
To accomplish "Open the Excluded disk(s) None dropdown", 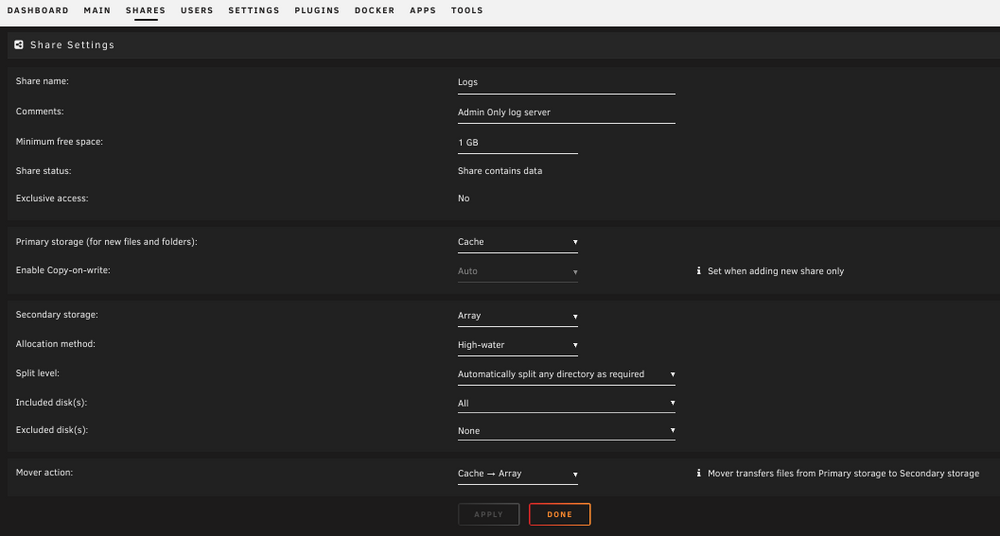I will tap(566, 431).
